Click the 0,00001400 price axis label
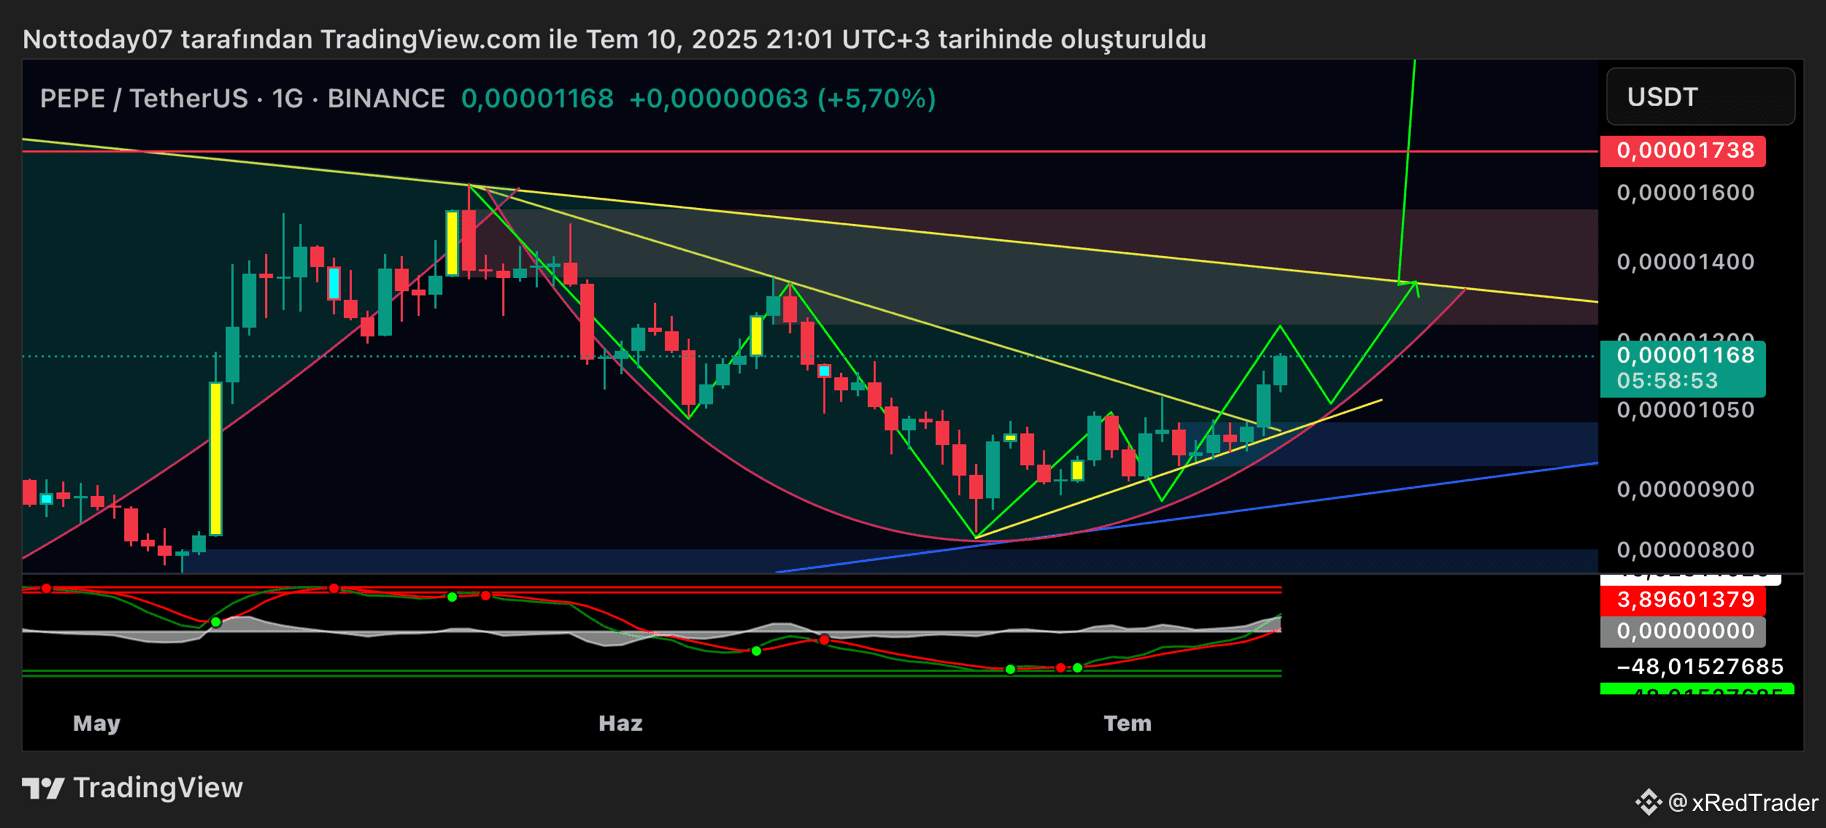 [x=1686, y=262]
